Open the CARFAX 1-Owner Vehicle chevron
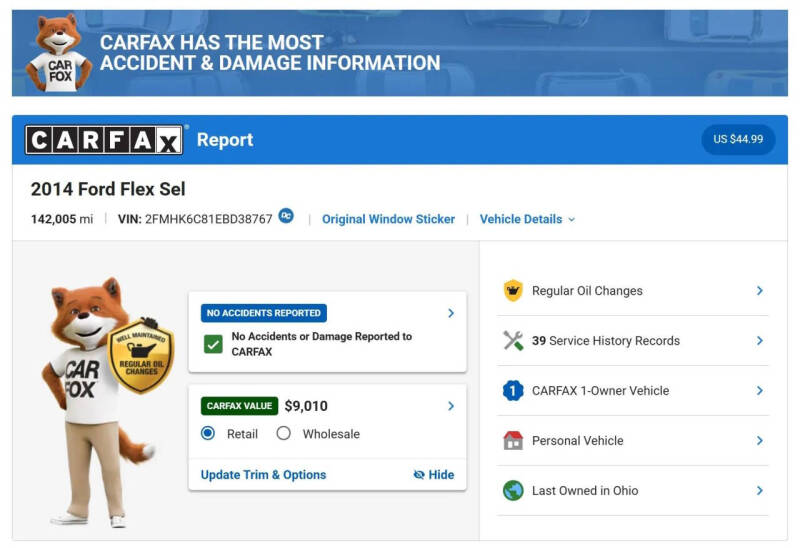Image resolution: width=800 pixels, height=548 pixels. pos(760,391)
